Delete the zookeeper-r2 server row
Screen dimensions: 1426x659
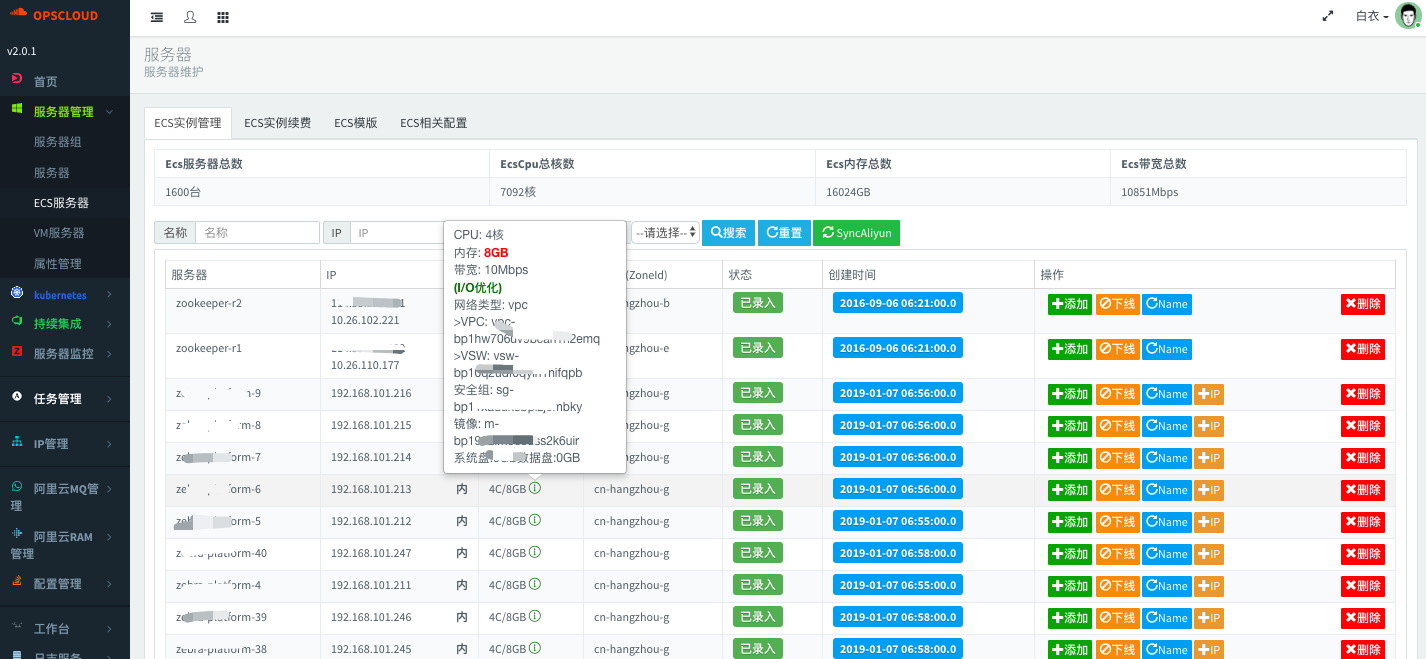pyautogui.click(x=1362, y=304)
